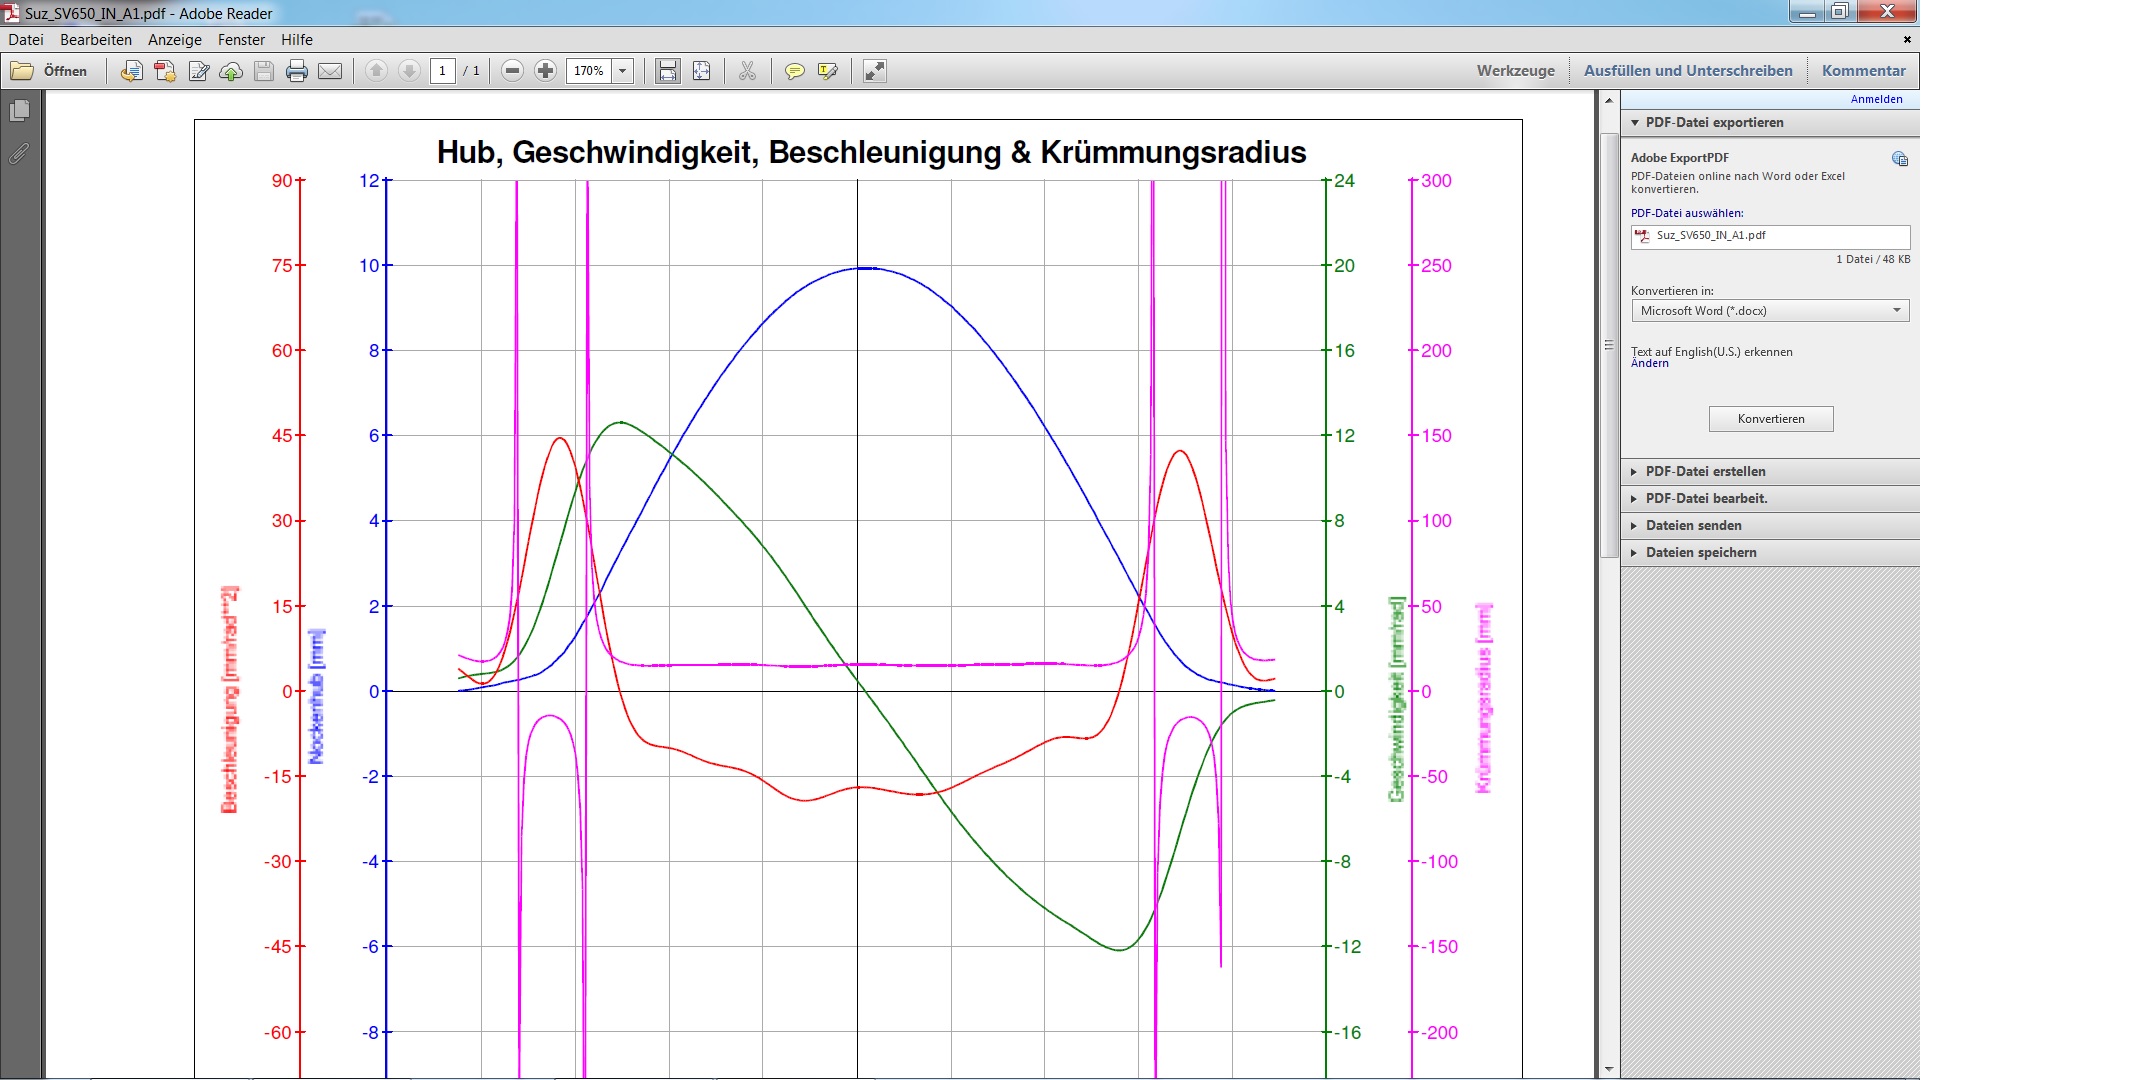Open the Microsoft Word format dropdown
The height and width of the screenshot is (1080, 2134).
coord(1769,311)
